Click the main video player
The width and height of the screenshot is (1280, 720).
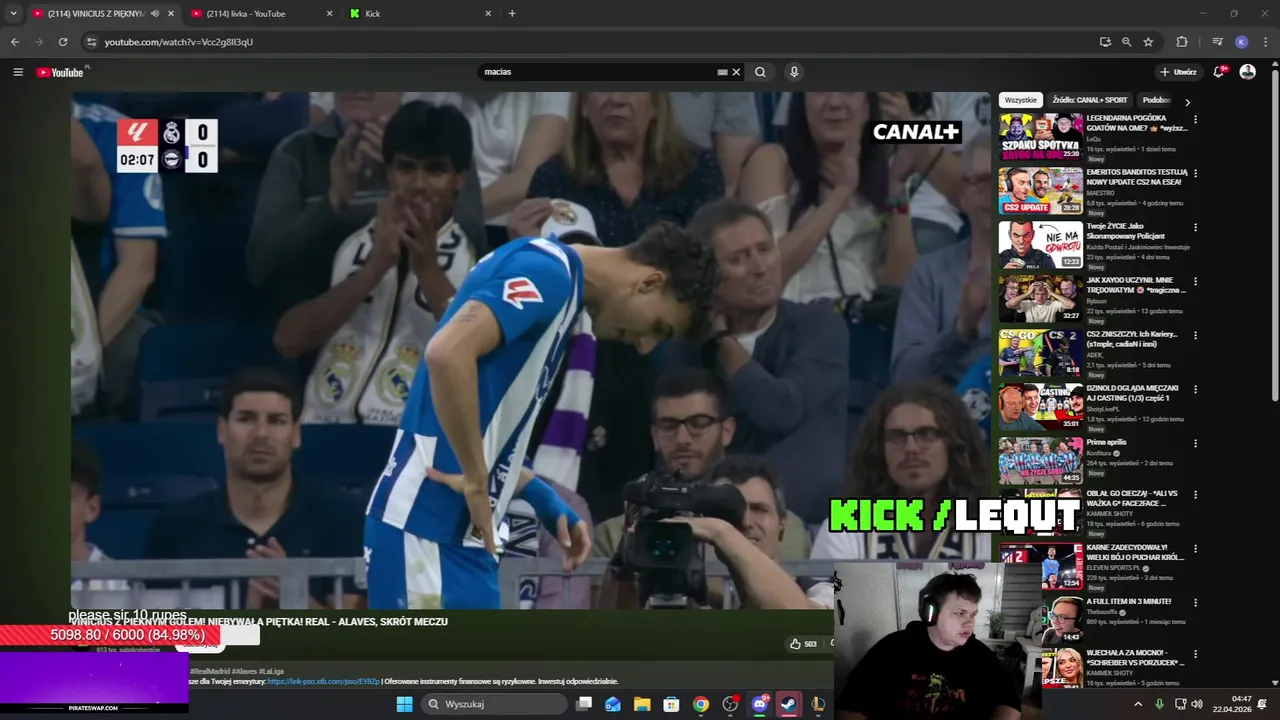click(530, 350)
